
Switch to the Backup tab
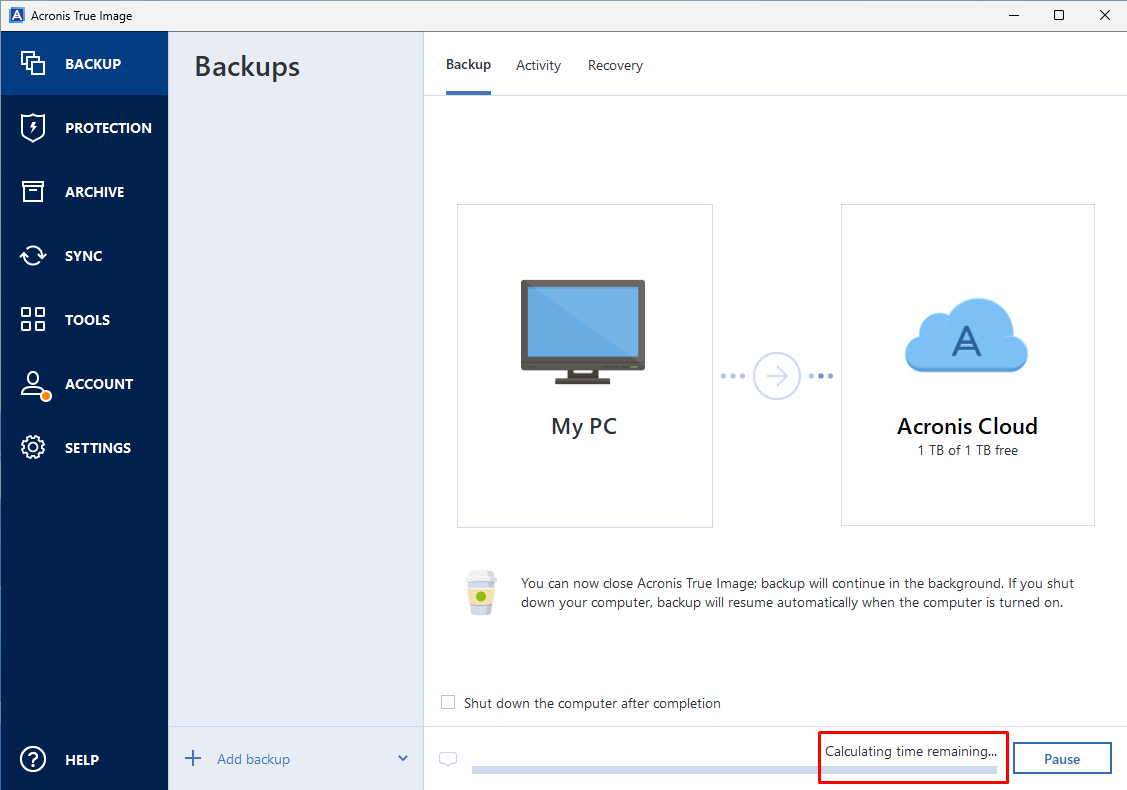click(x=468, y=65)
